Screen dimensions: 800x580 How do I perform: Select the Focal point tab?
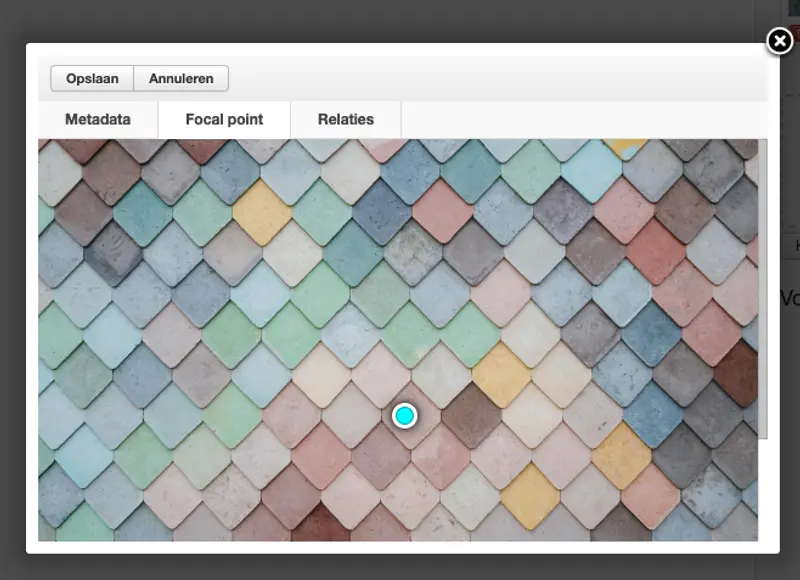tap(224, 119)
